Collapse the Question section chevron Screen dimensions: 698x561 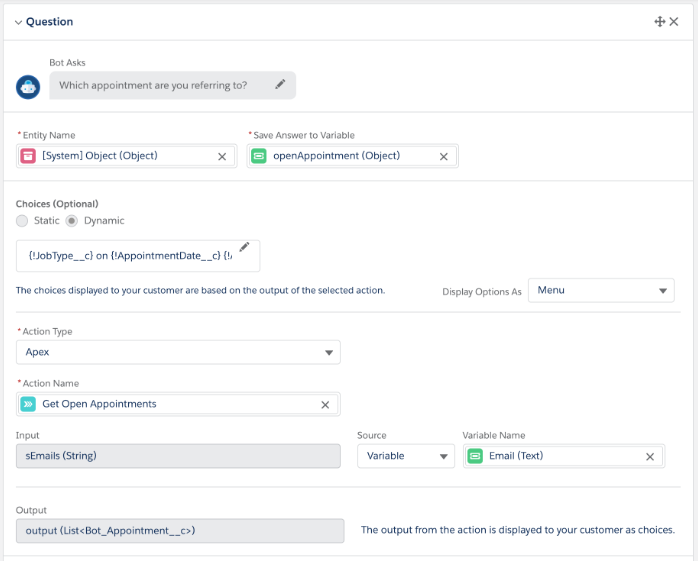pyautogui.click(x=18, y=22)
